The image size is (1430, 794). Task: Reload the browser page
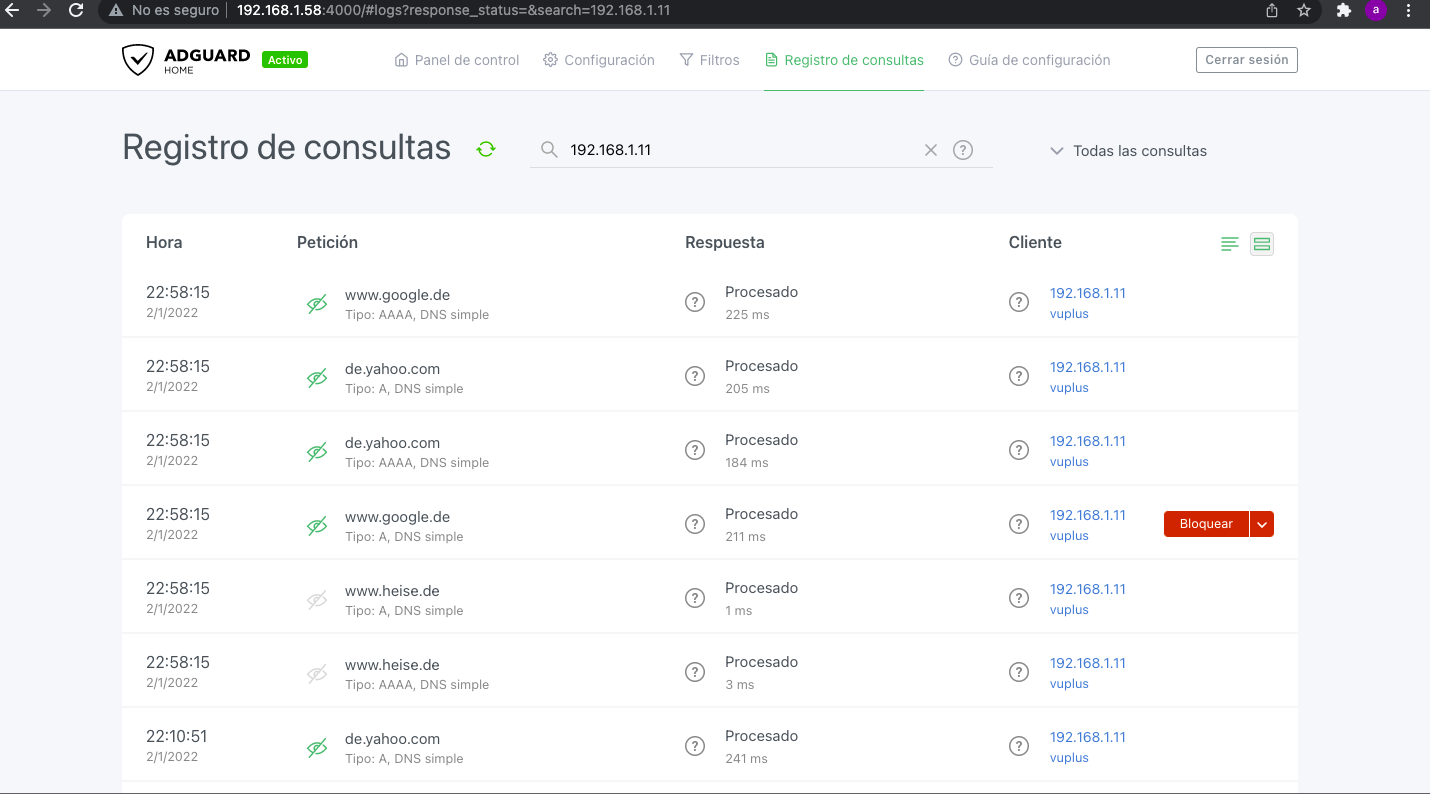pos(76,11)
